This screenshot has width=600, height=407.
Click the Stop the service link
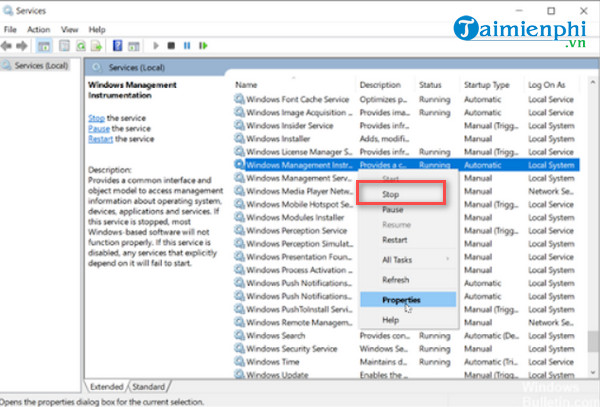click(x=96, y=118)
